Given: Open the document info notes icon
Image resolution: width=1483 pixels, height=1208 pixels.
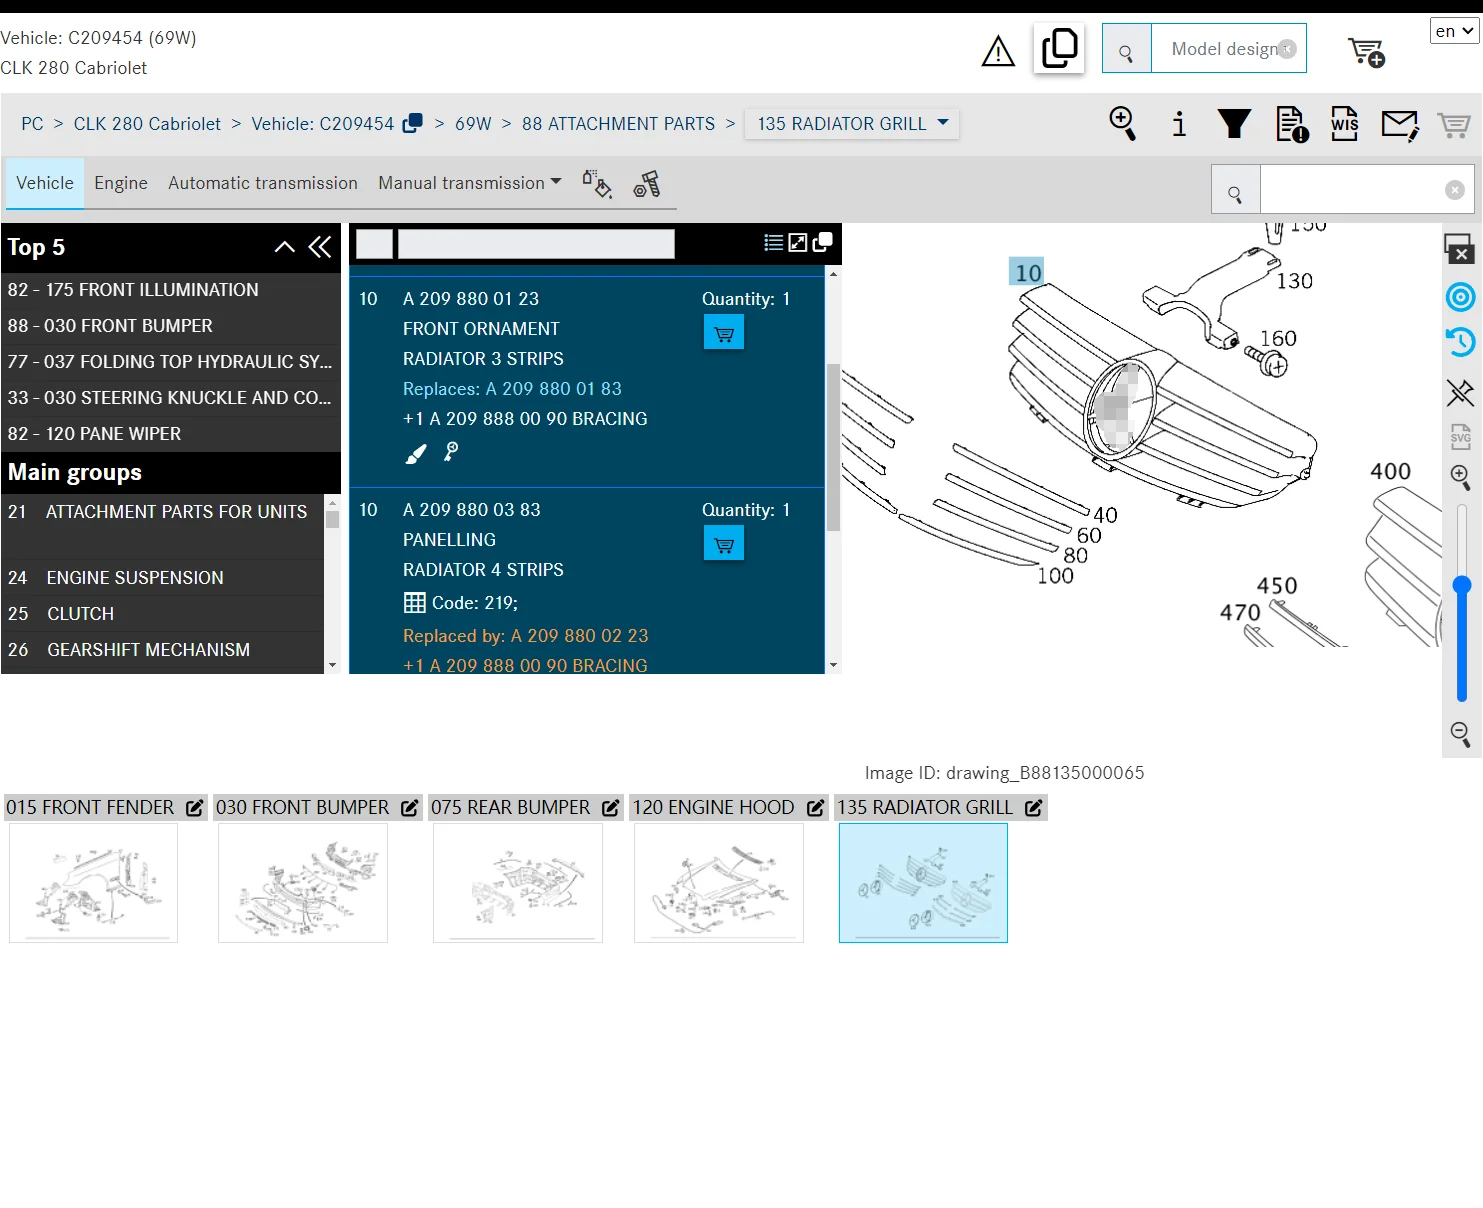Looking at the screenshot, I should 1292,124.
